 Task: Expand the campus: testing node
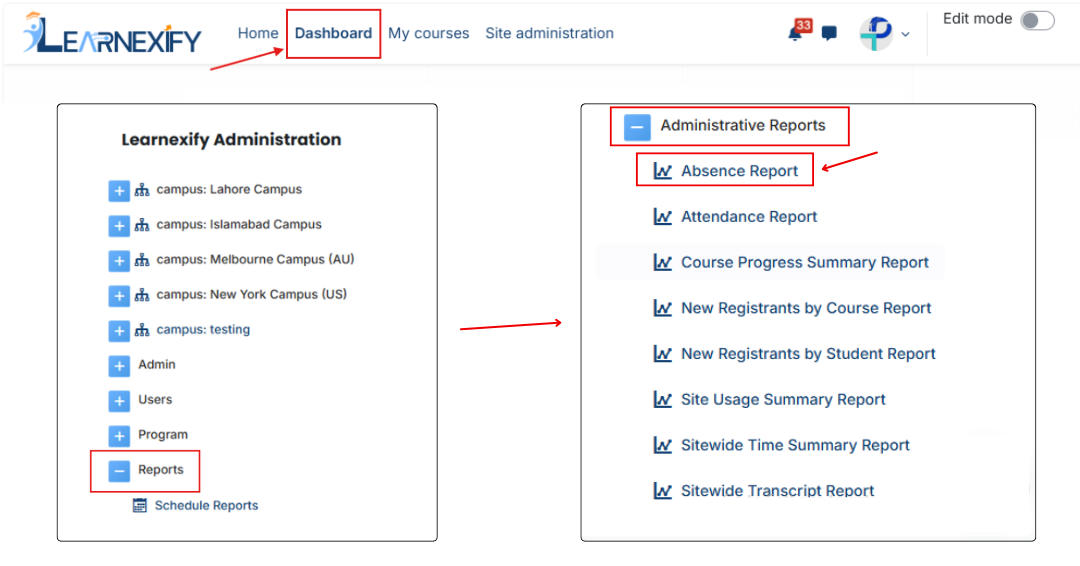(119, 331)
